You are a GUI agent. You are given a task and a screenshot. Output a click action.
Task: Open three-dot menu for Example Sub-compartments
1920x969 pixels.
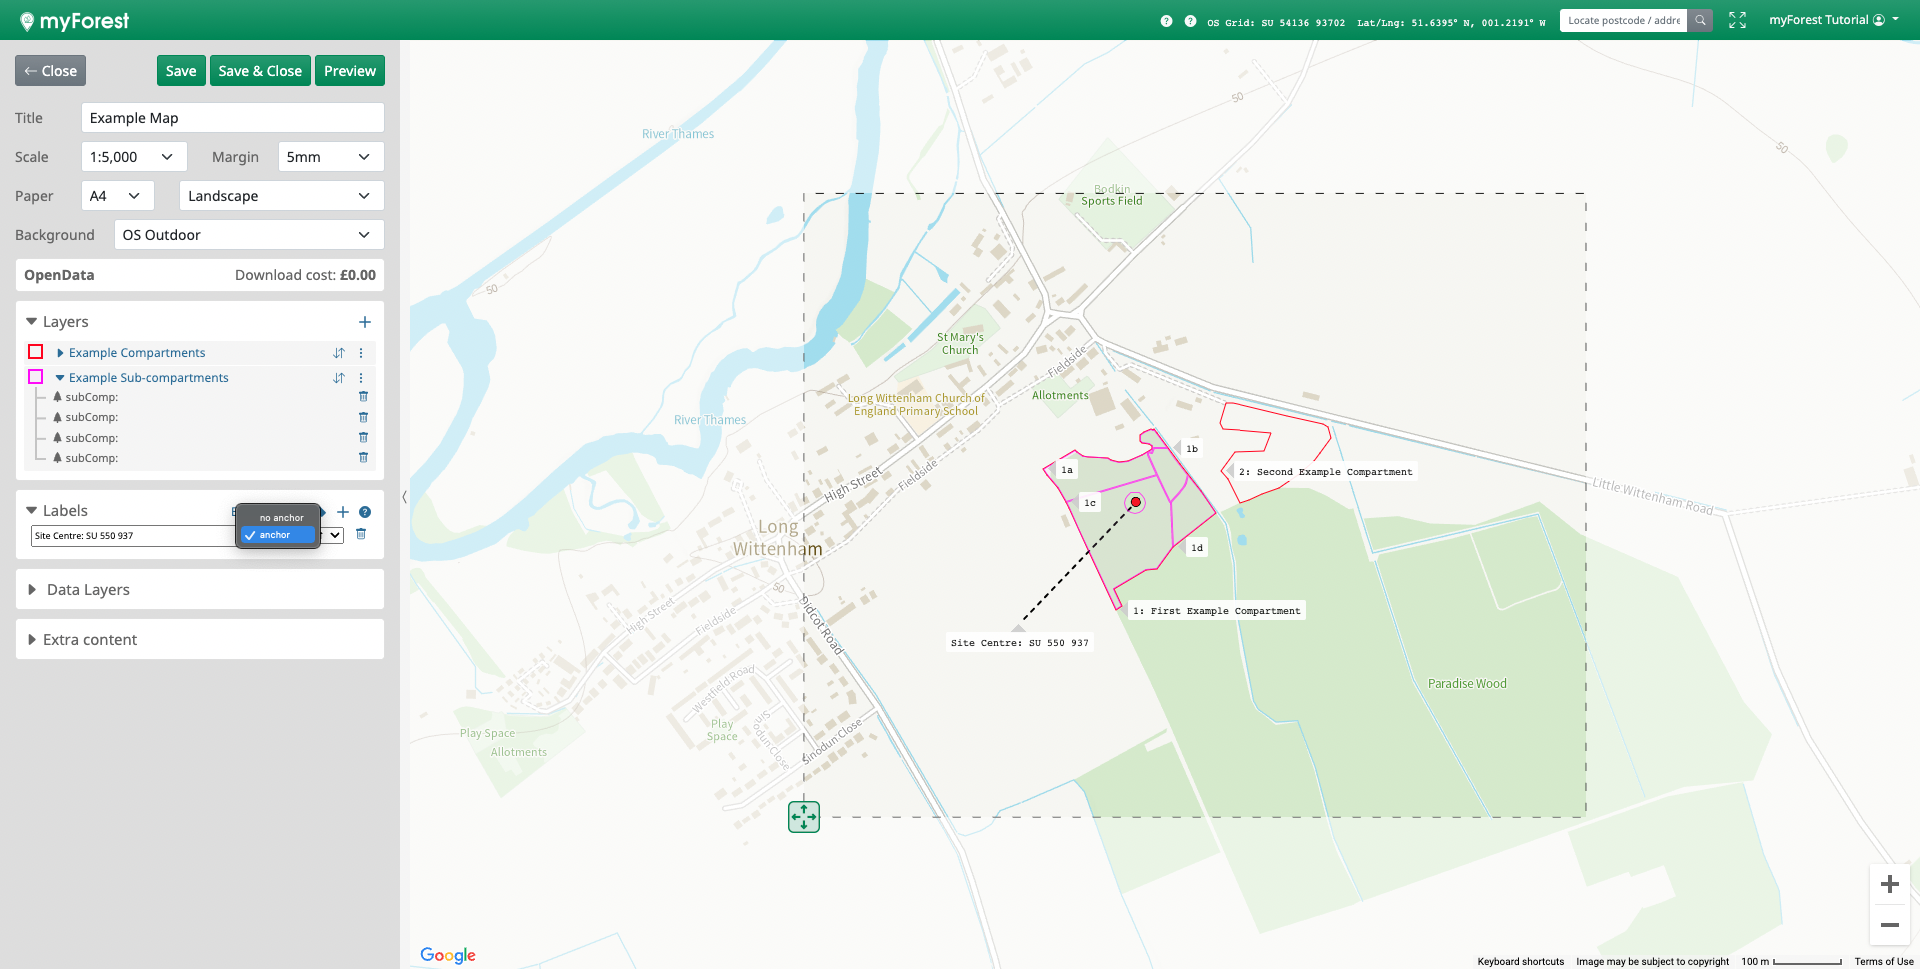(x=361, y=378)
